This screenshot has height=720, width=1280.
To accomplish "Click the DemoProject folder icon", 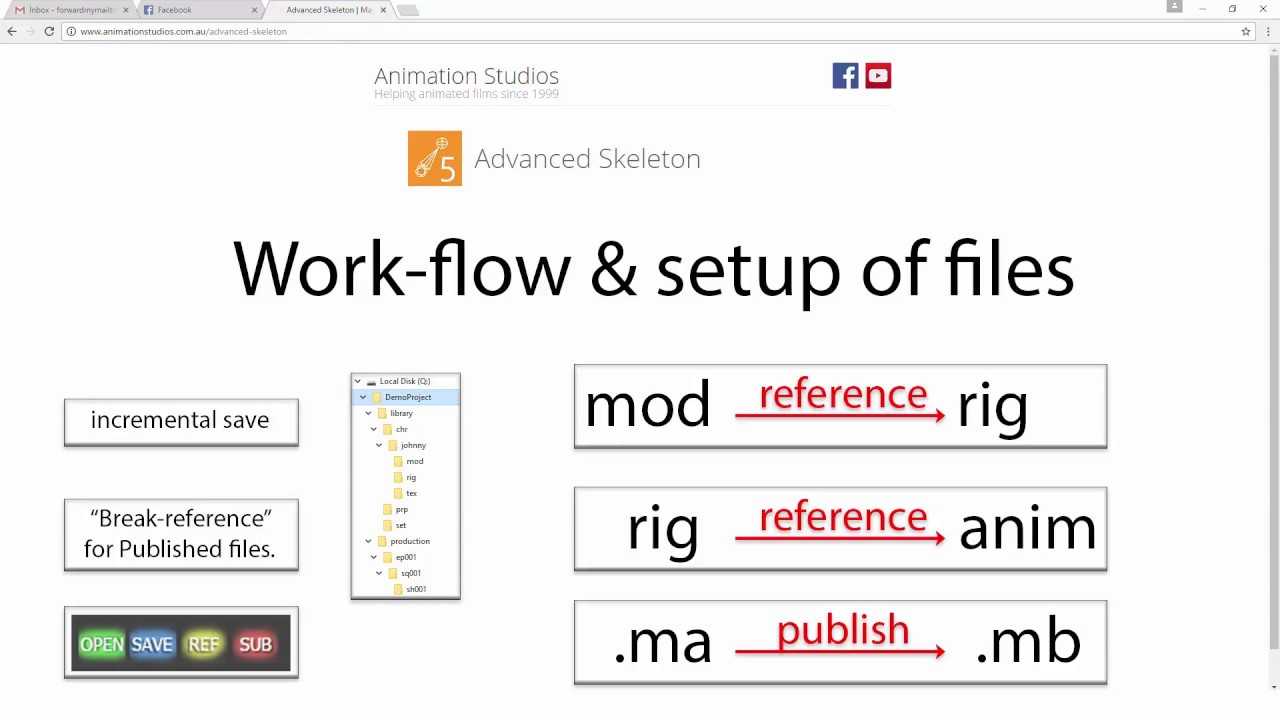I will (377, 397).
